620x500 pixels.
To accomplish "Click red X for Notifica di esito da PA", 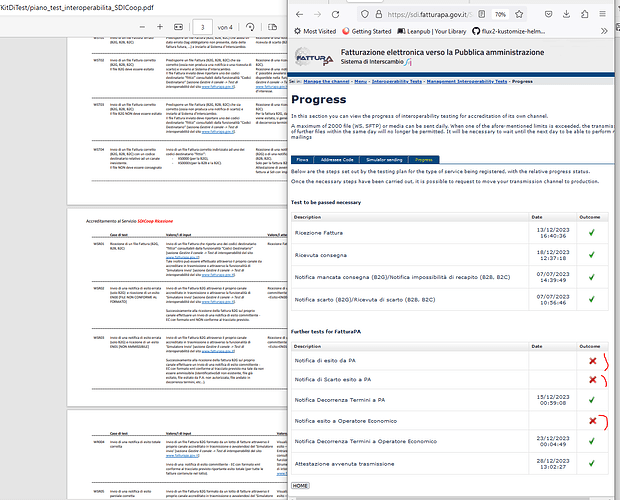I will [592, 360].
